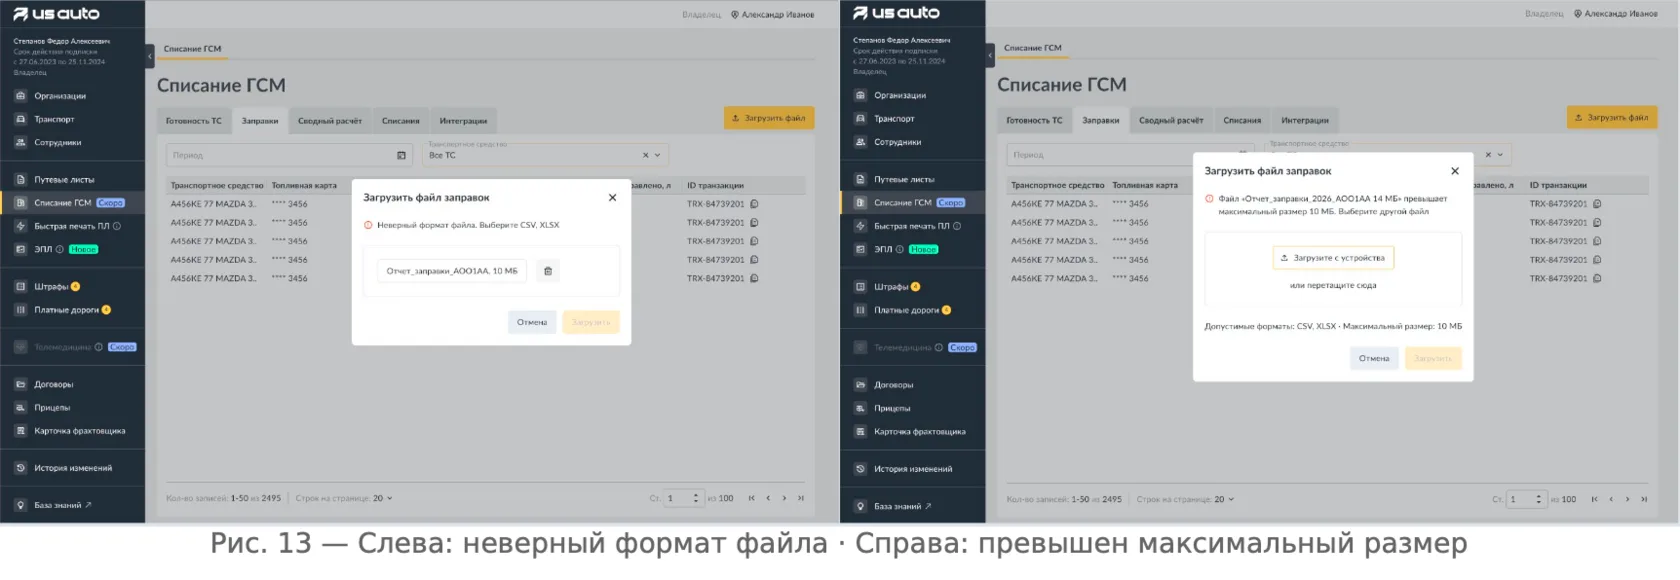This screenshot has width=1680, height=580.
Task: Open rows-per-page dropdown in left screenshot
Action: tap(383, 498)
